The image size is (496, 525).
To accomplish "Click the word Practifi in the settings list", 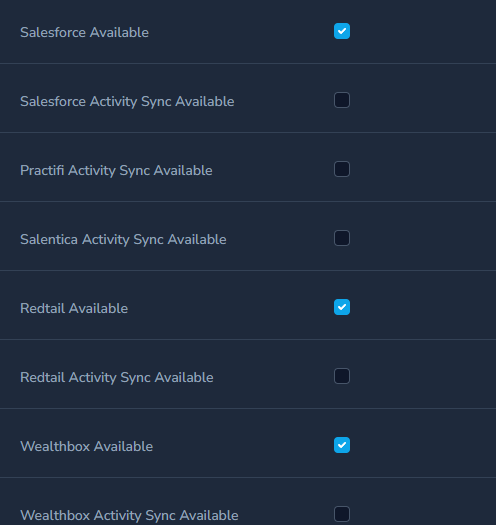I will 42,170.
